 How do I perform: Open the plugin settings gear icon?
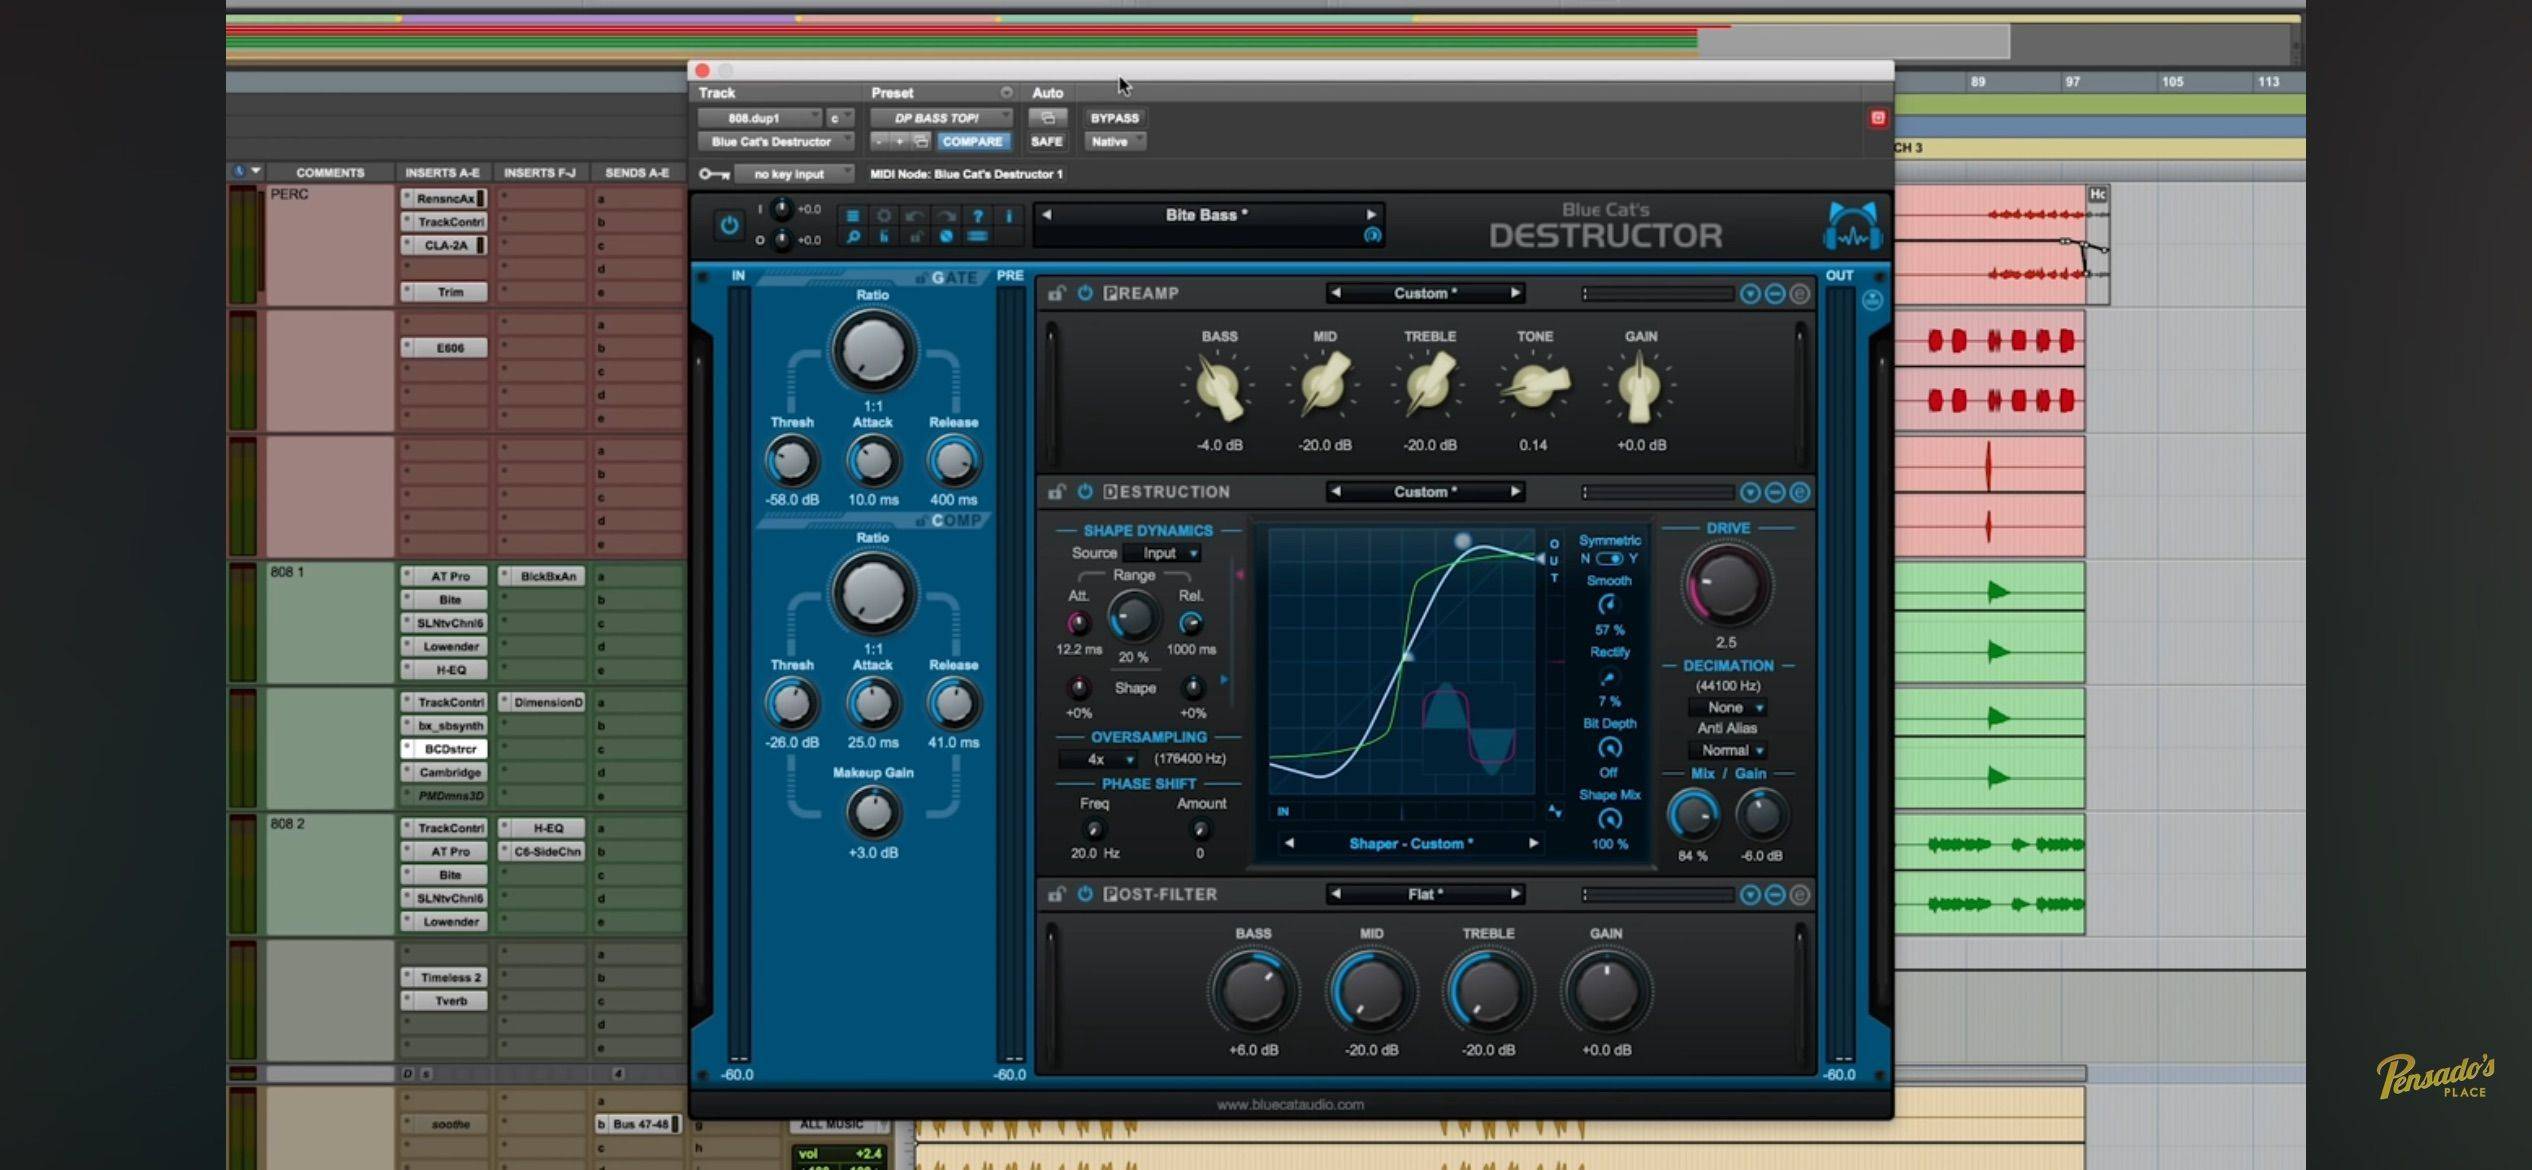pos(884,215)
